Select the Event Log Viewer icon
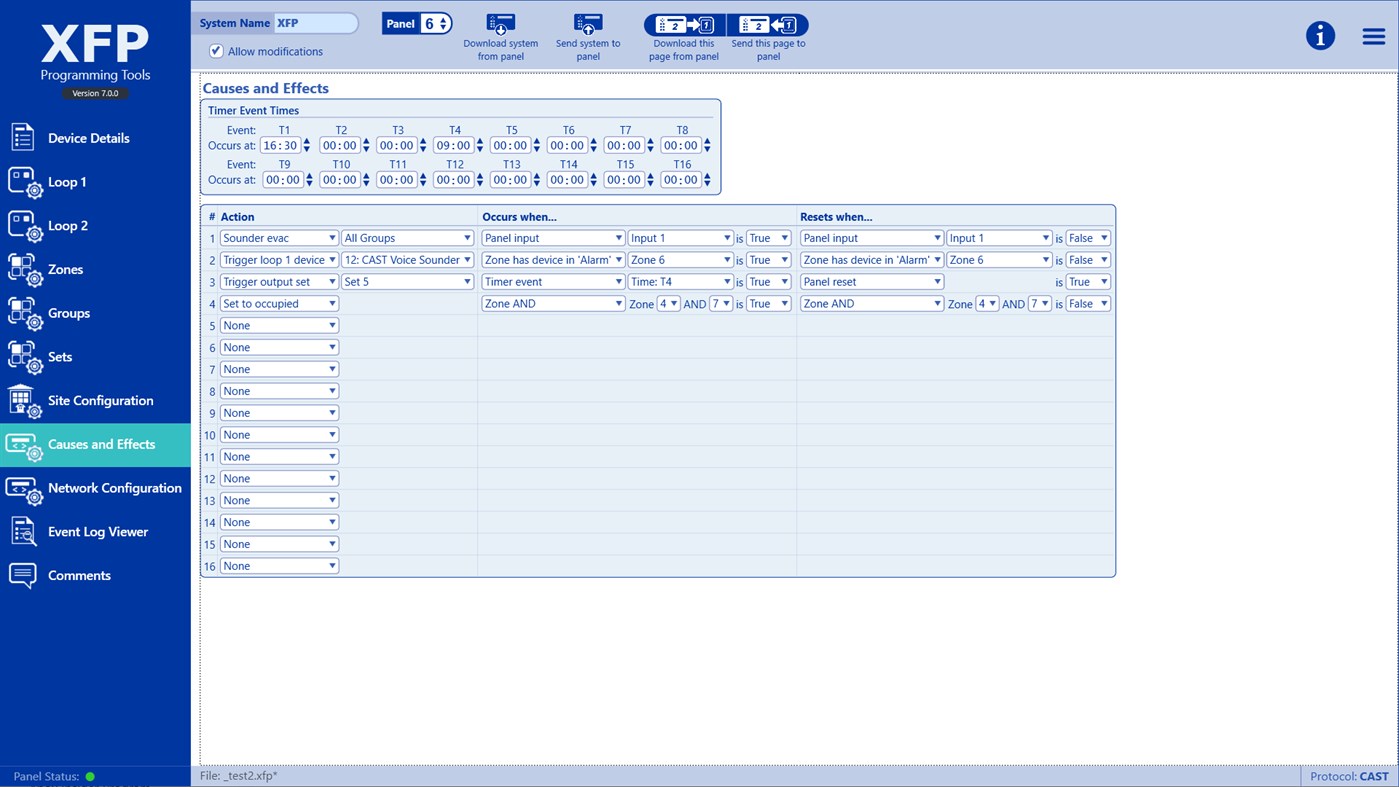The width and height of the screenshot is (1399, 787). tap(22, 531)
